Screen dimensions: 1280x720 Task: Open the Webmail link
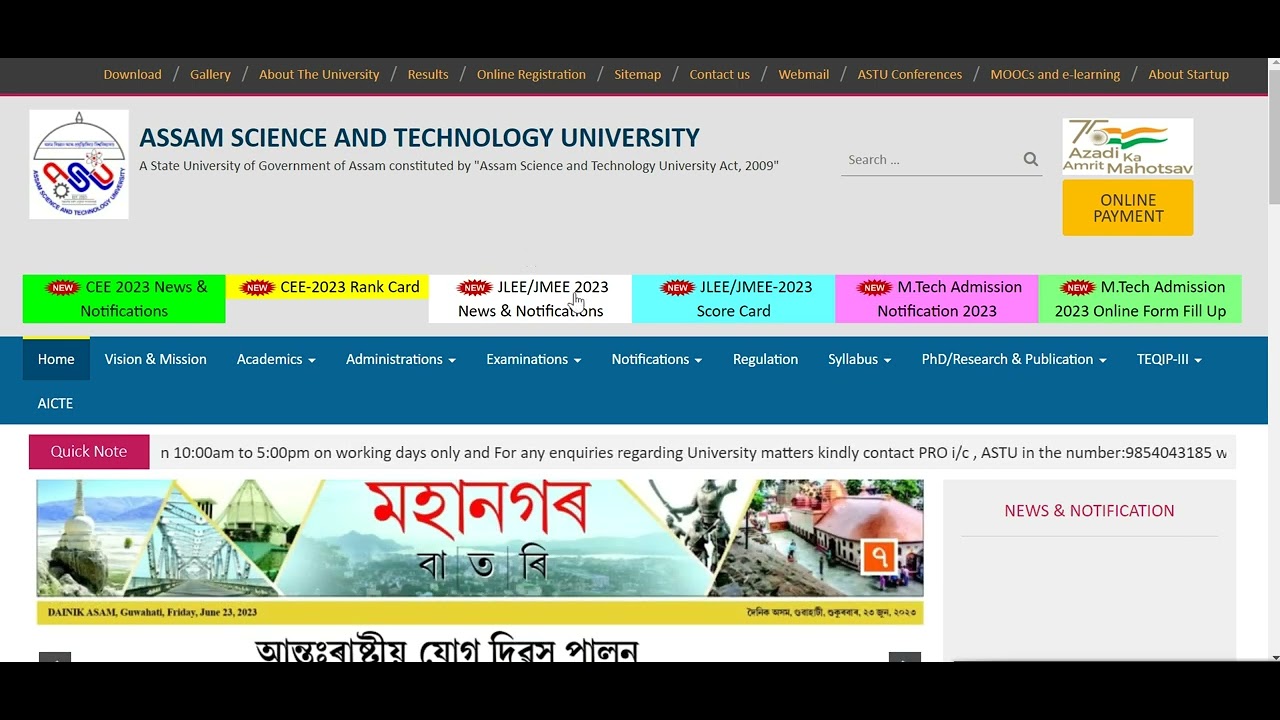tap(804, 74)
